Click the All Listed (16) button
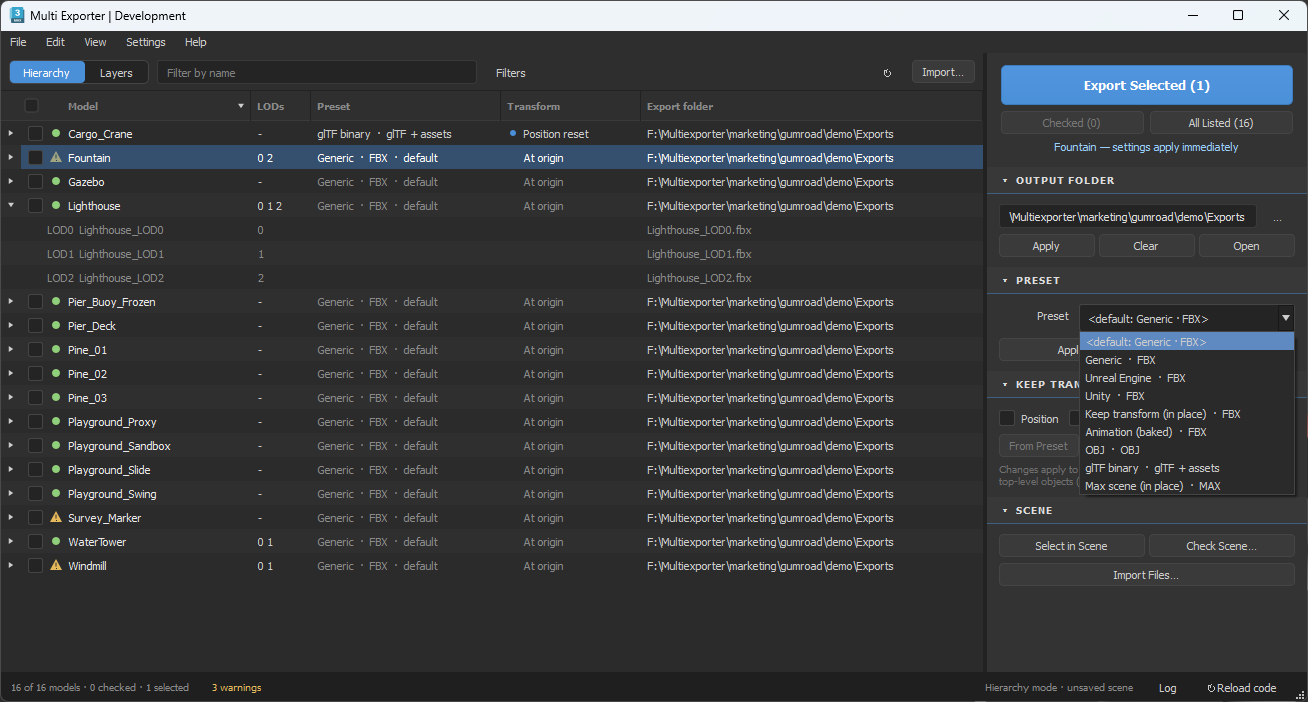1308x702 pixels. click(x=1221, y=123)
